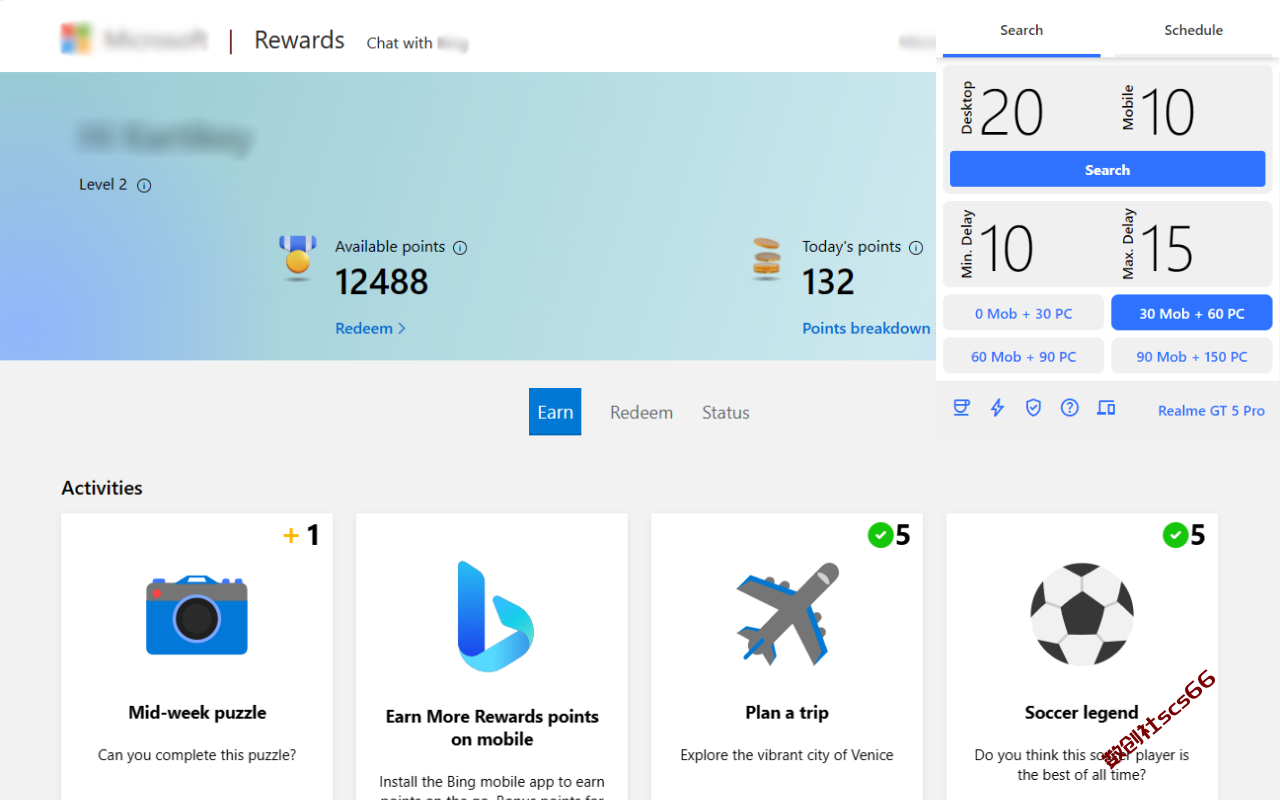Open the Plan a trip card title
This screenshot has width=1280, height=800.
click(x=787, y=713)
